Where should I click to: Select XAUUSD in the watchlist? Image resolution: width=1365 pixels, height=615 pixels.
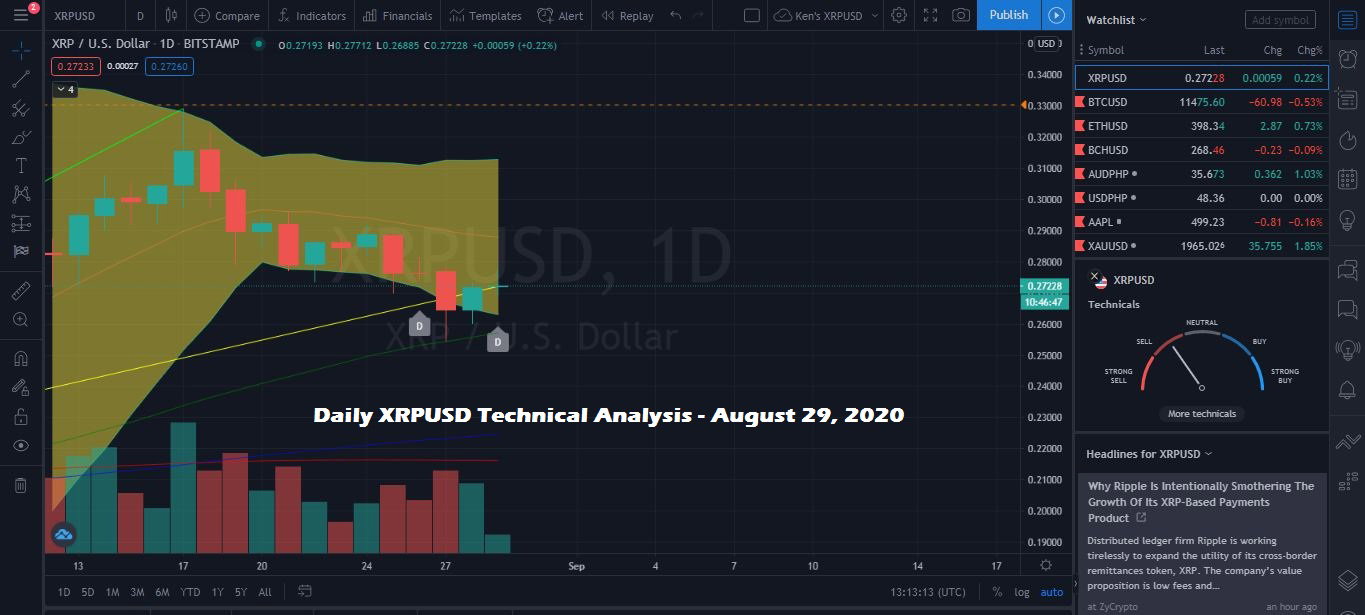click(1201, 246)
